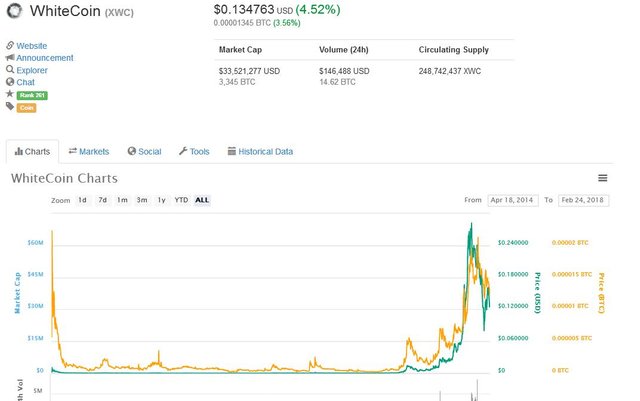Click the $0.134763 price value

tap(244, 9)
